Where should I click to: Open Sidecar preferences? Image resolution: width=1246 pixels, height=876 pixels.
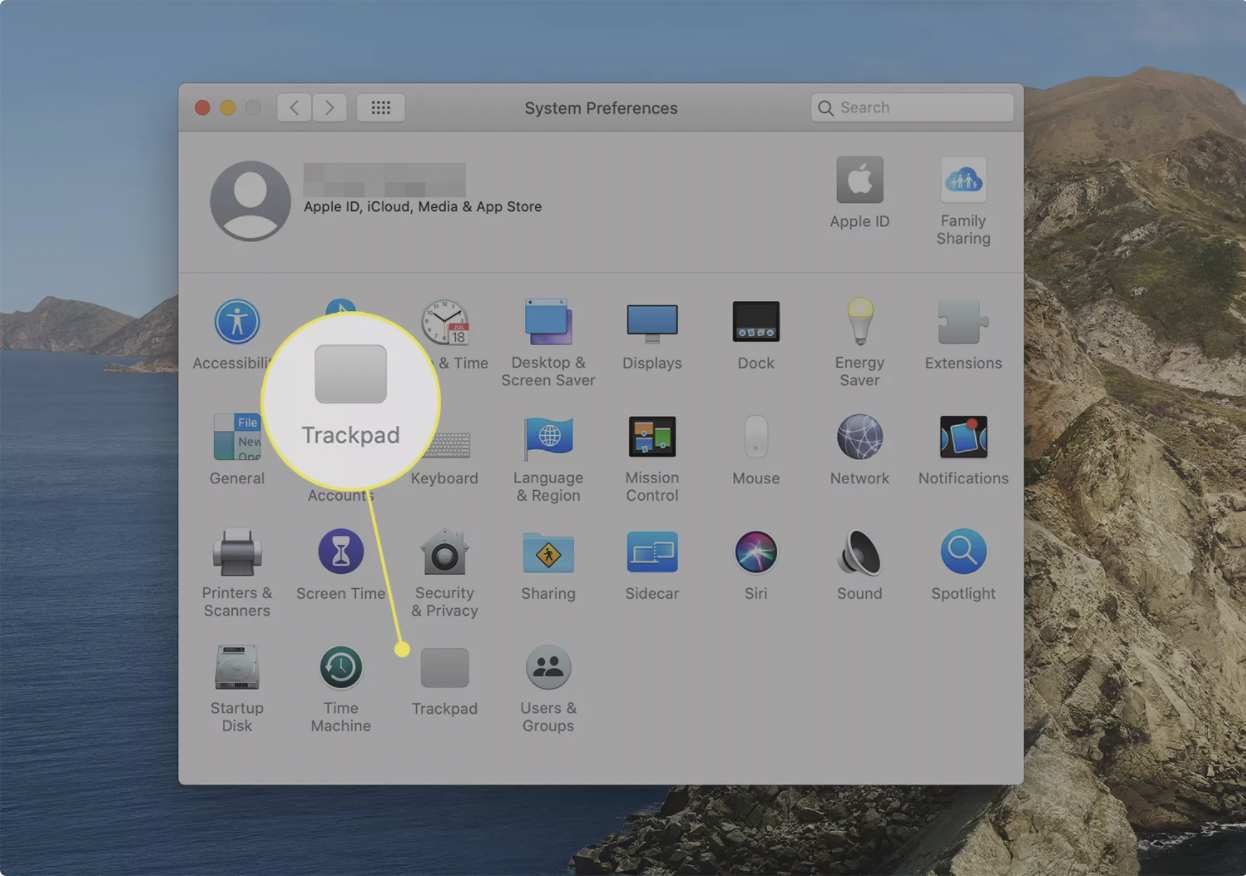pyautogui.click(x=652, y=553)
